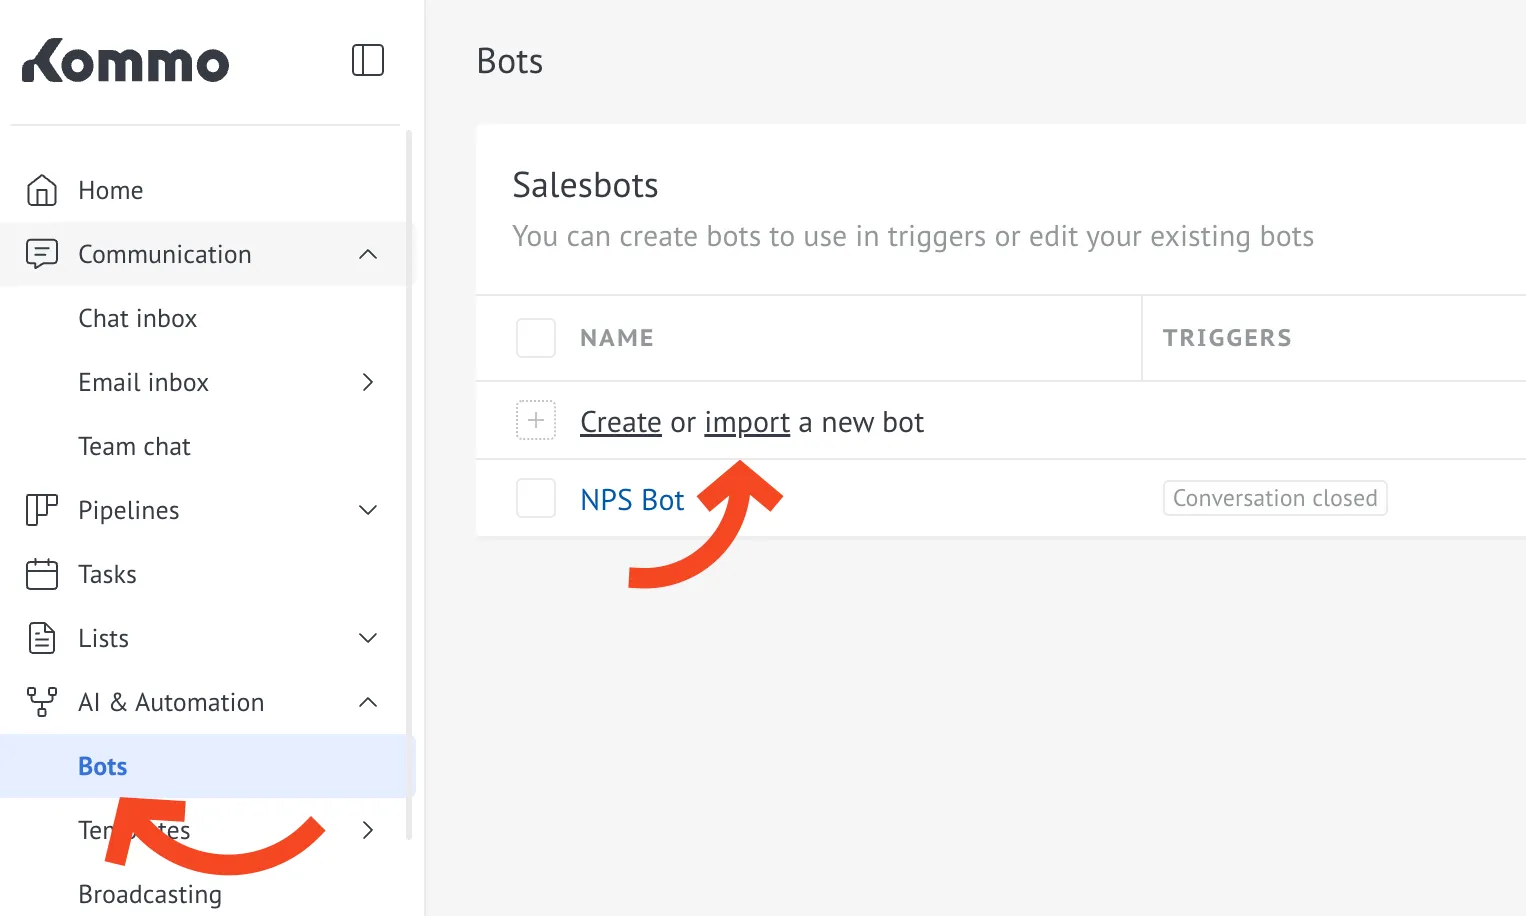Screen dimensions: 1526x916
Task: Tick the select-all checkbox beside NAME
Action: click(536, 338)
